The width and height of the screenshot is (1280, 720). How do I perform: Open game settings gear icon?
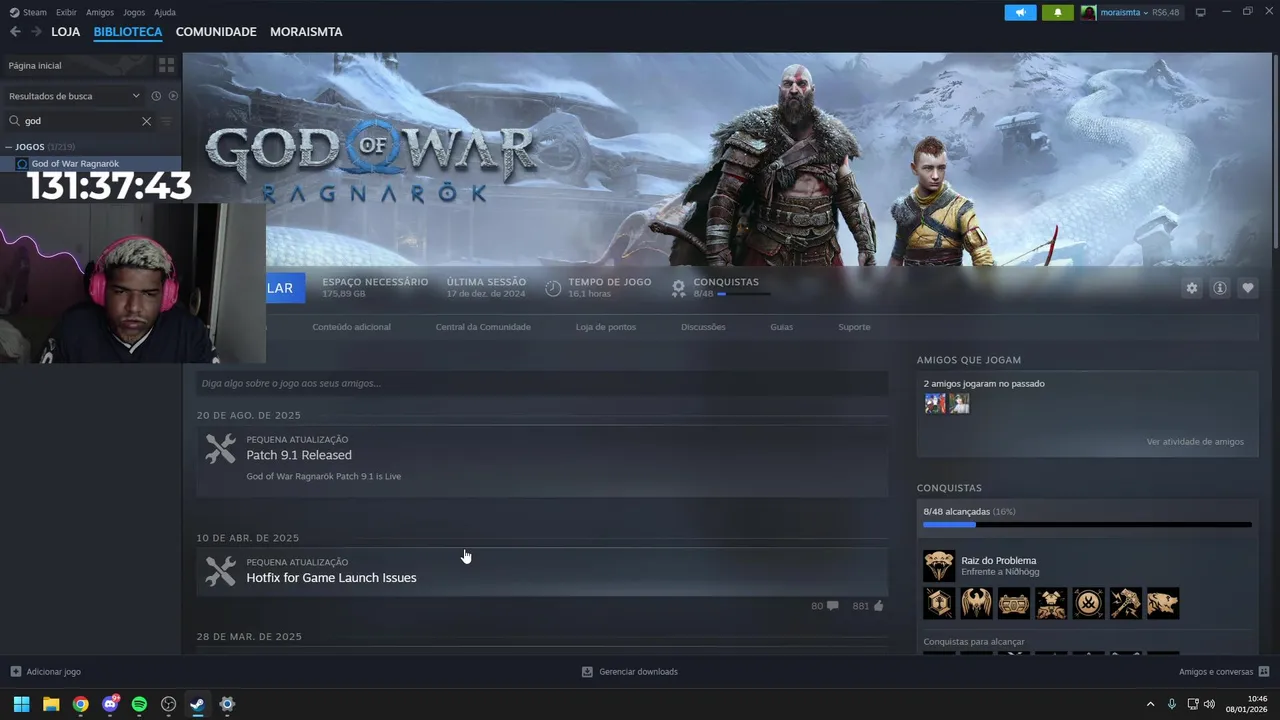[1192, 288]
